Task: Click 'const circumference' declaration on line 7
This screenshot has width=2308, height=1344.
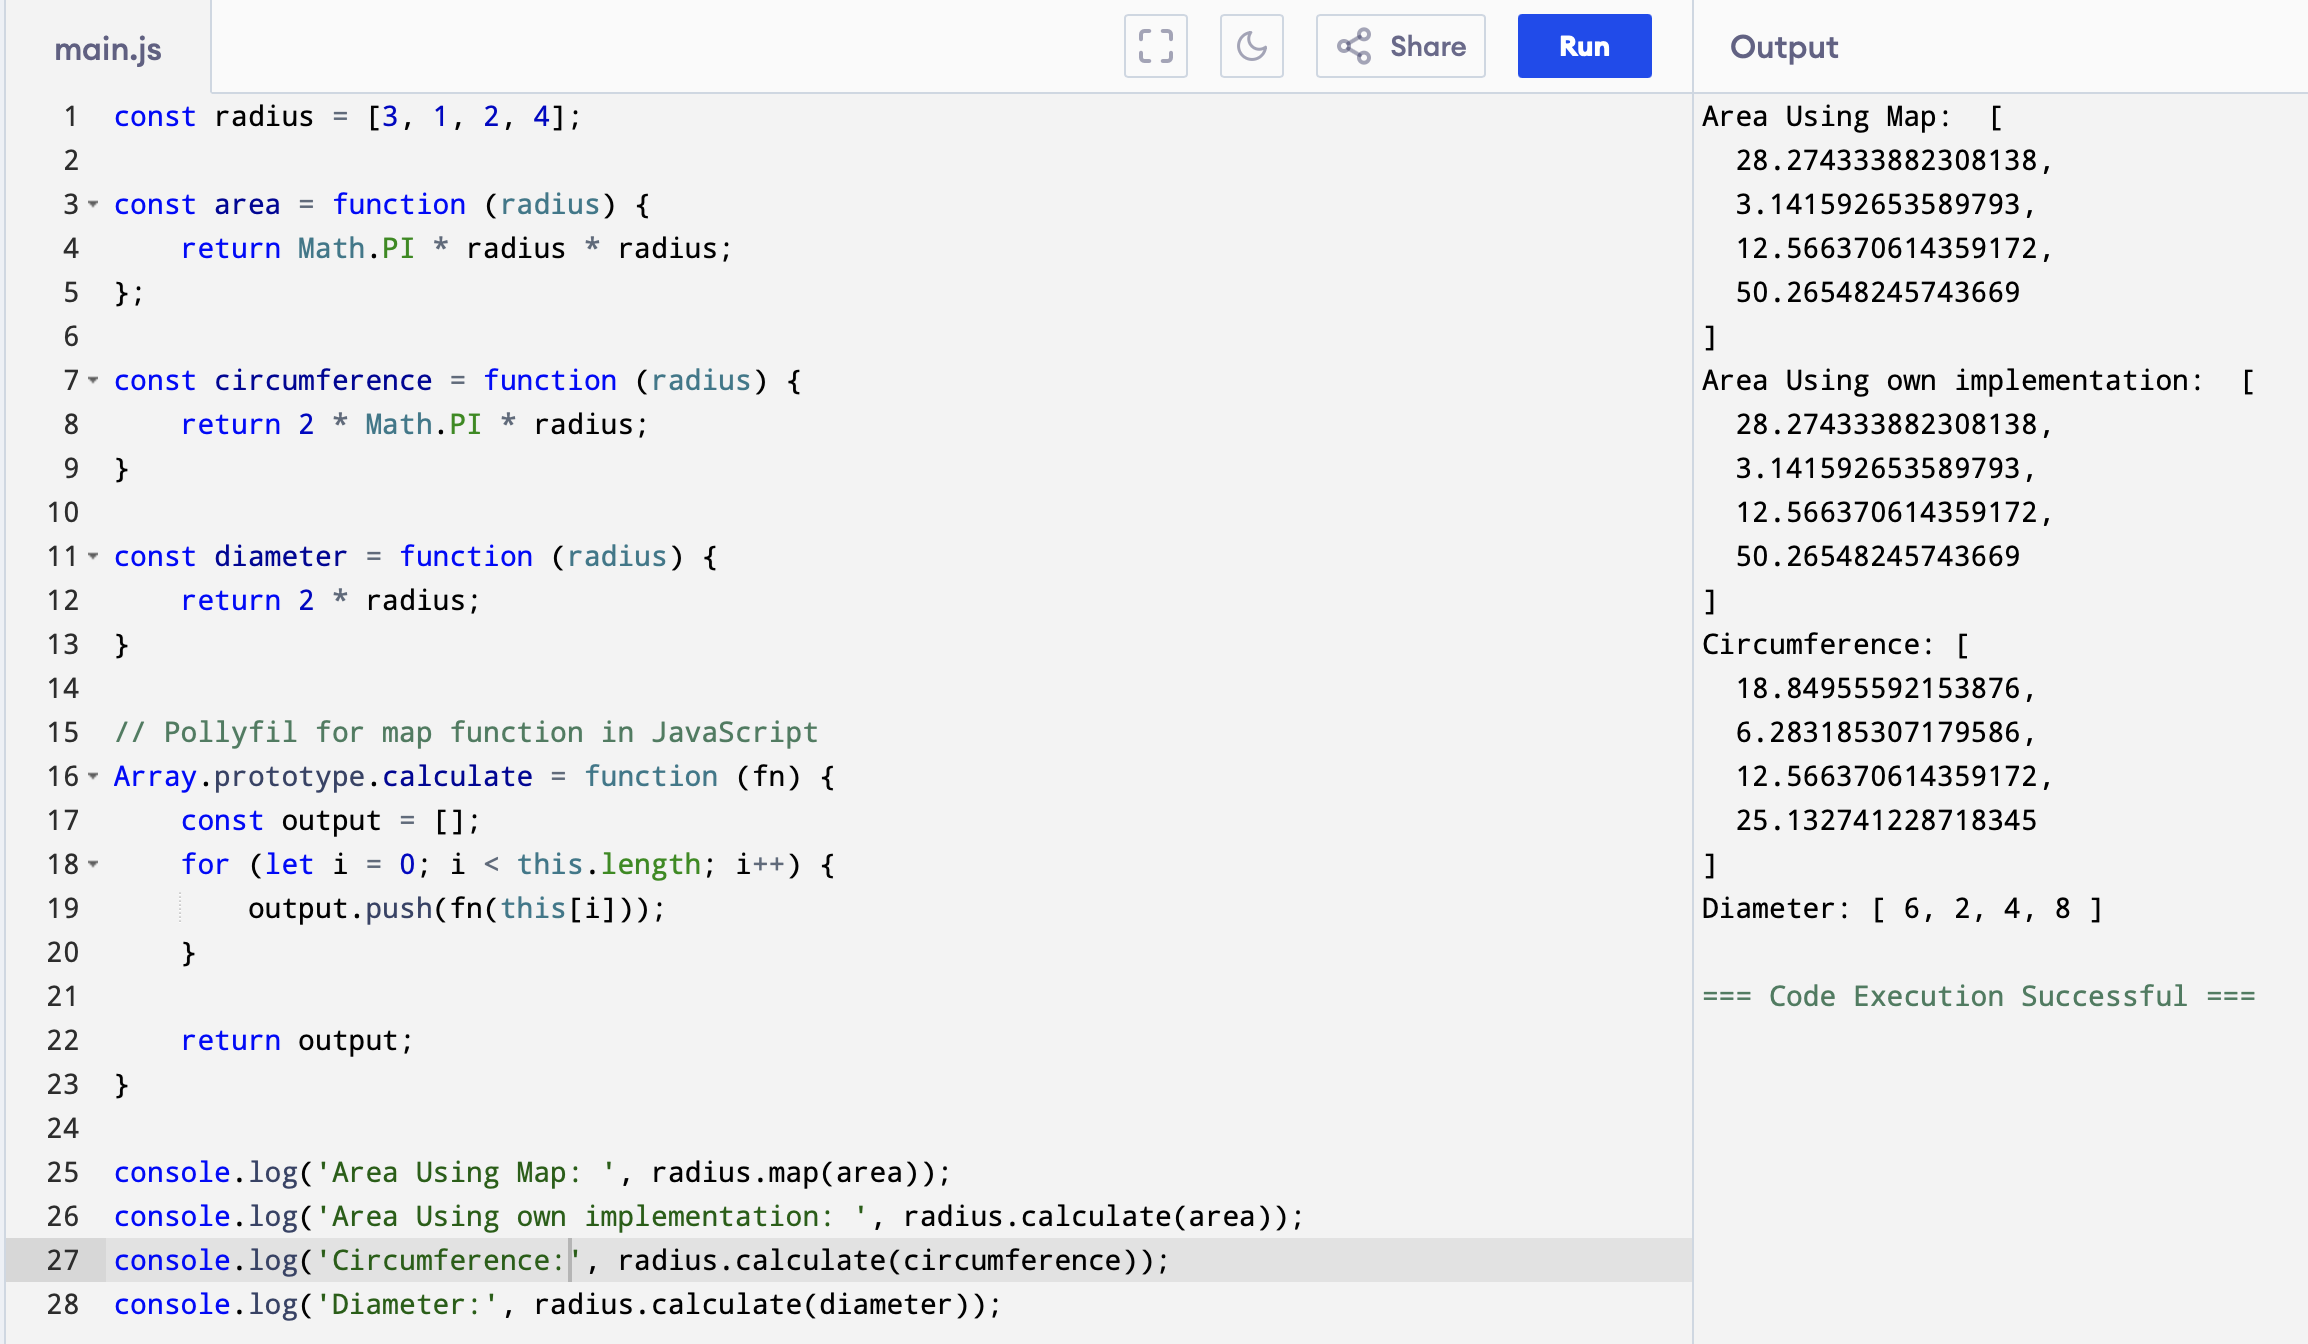Action: coord(273,380)
